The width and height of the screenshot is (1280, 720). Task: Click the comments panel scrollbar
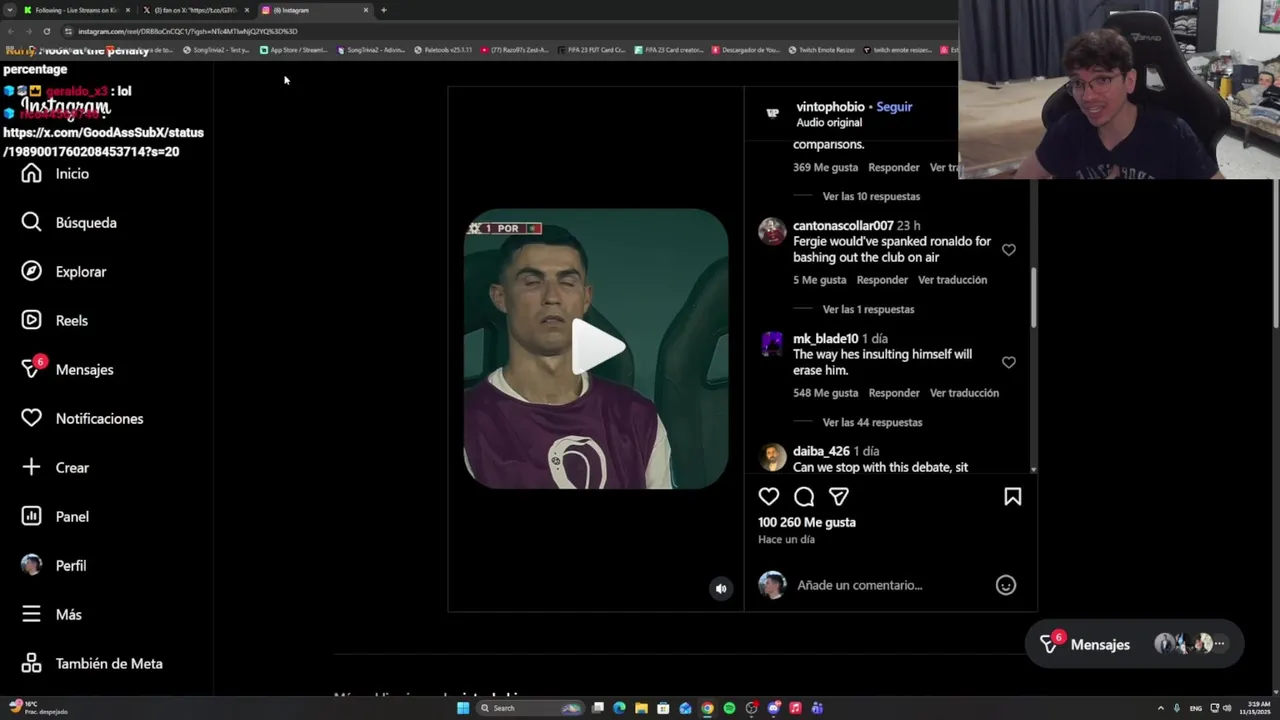coord(1033,297)
